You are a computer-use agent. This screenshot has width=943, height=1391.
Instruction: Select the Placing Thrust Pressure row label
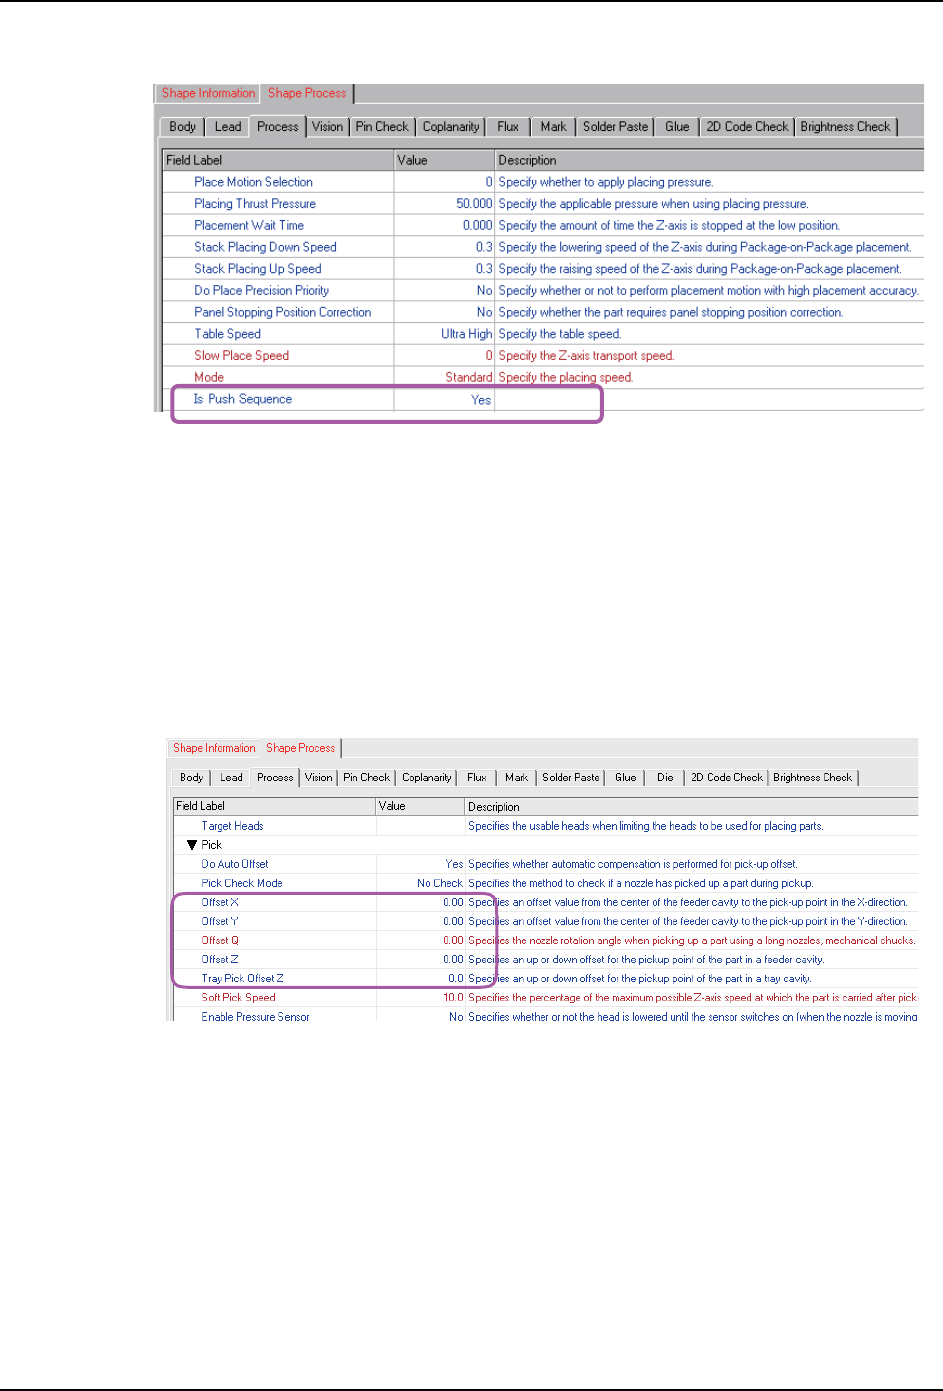(x=255, y=203)
